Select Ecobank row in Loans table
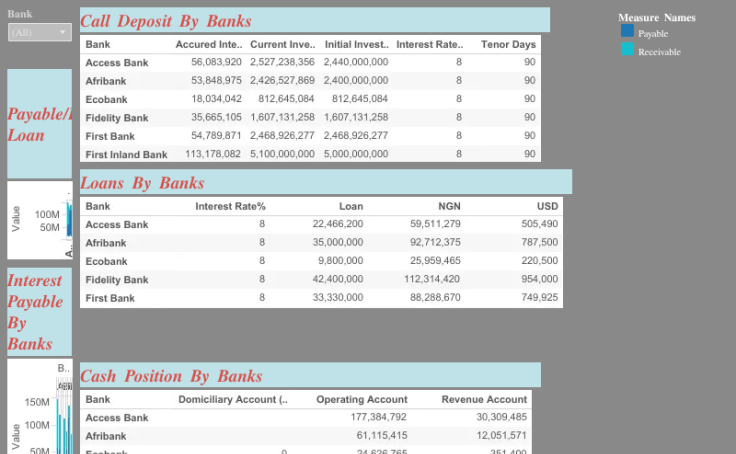Image resolution: width=736 pixels, height=454 pixels. point(322,261)
